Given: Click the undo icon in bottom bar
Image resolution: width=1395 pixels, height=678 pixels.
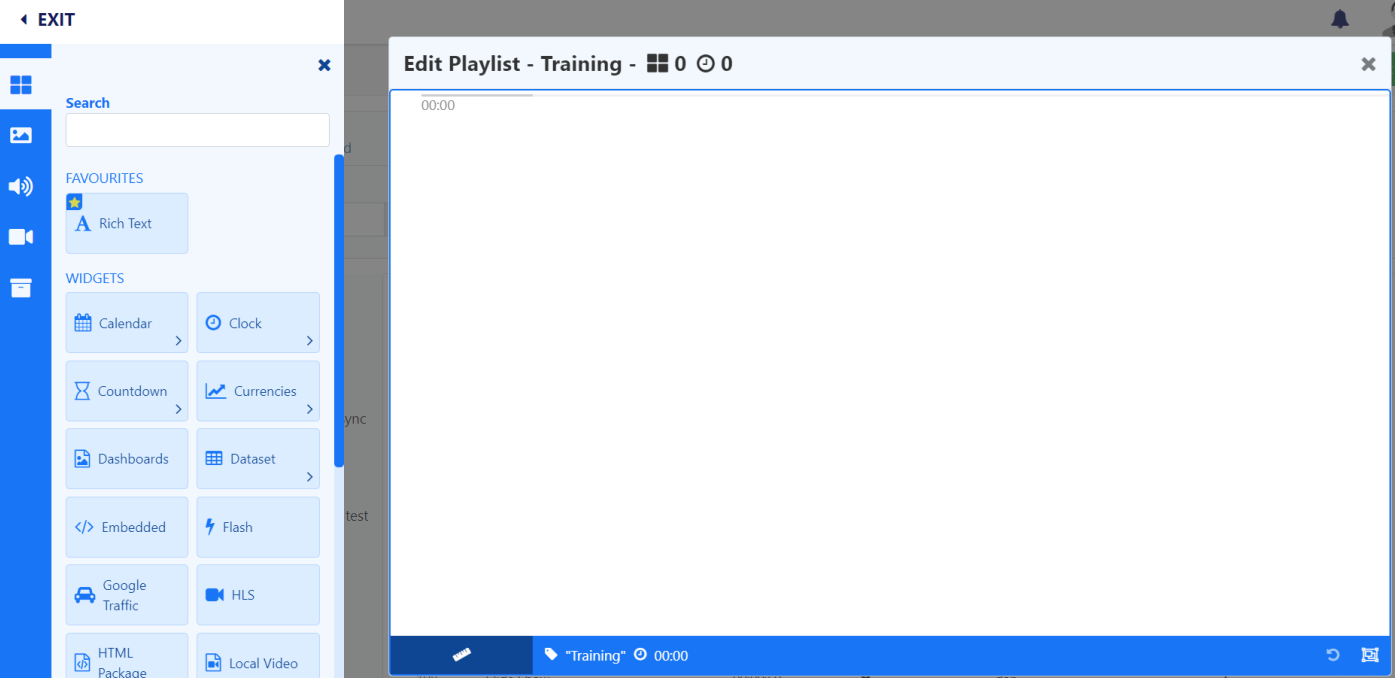Looking at the screenshot, I should (1332, 655).
